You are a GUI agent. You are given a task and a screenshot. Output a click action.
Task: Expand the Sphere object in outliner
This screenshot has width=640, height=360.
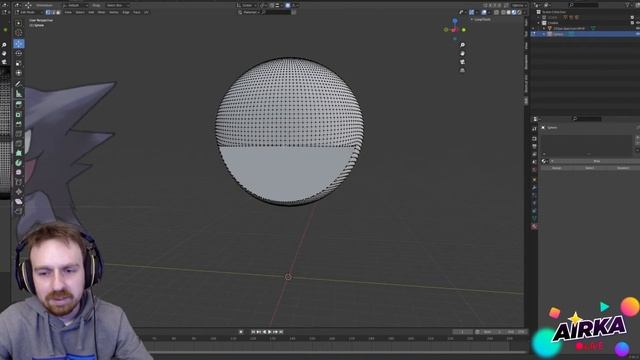pyautogui.click(x=544, y=34)
